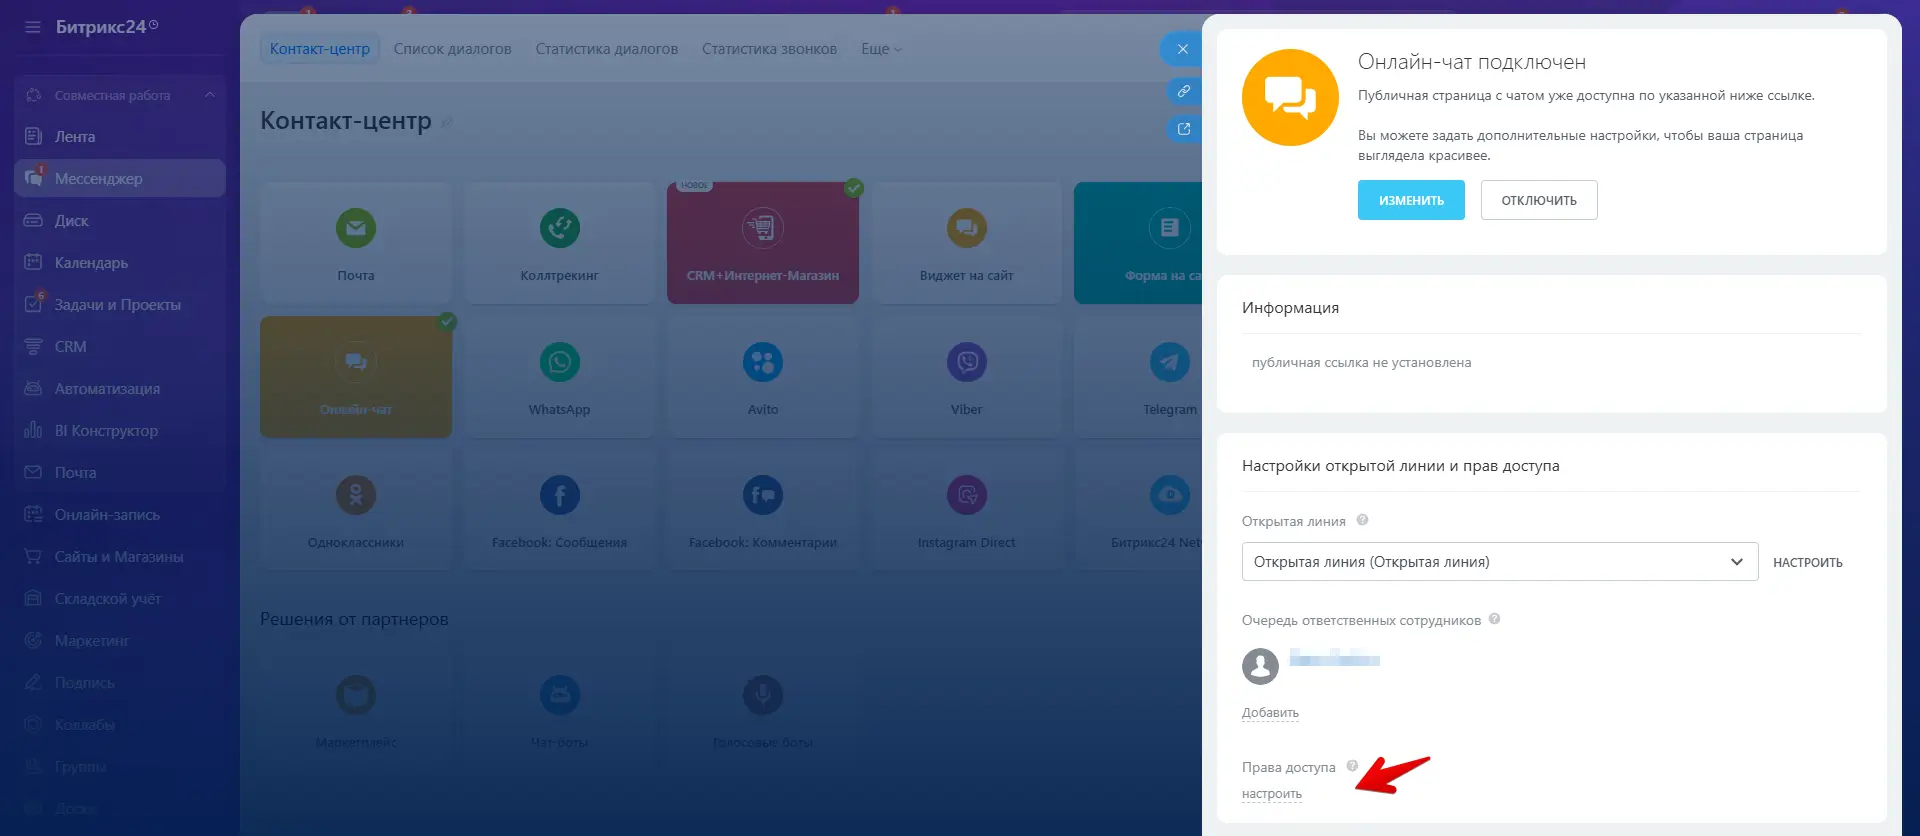Click help icon next to Права доступа
The image size is (1920, 836).
tap(1352, 766)
